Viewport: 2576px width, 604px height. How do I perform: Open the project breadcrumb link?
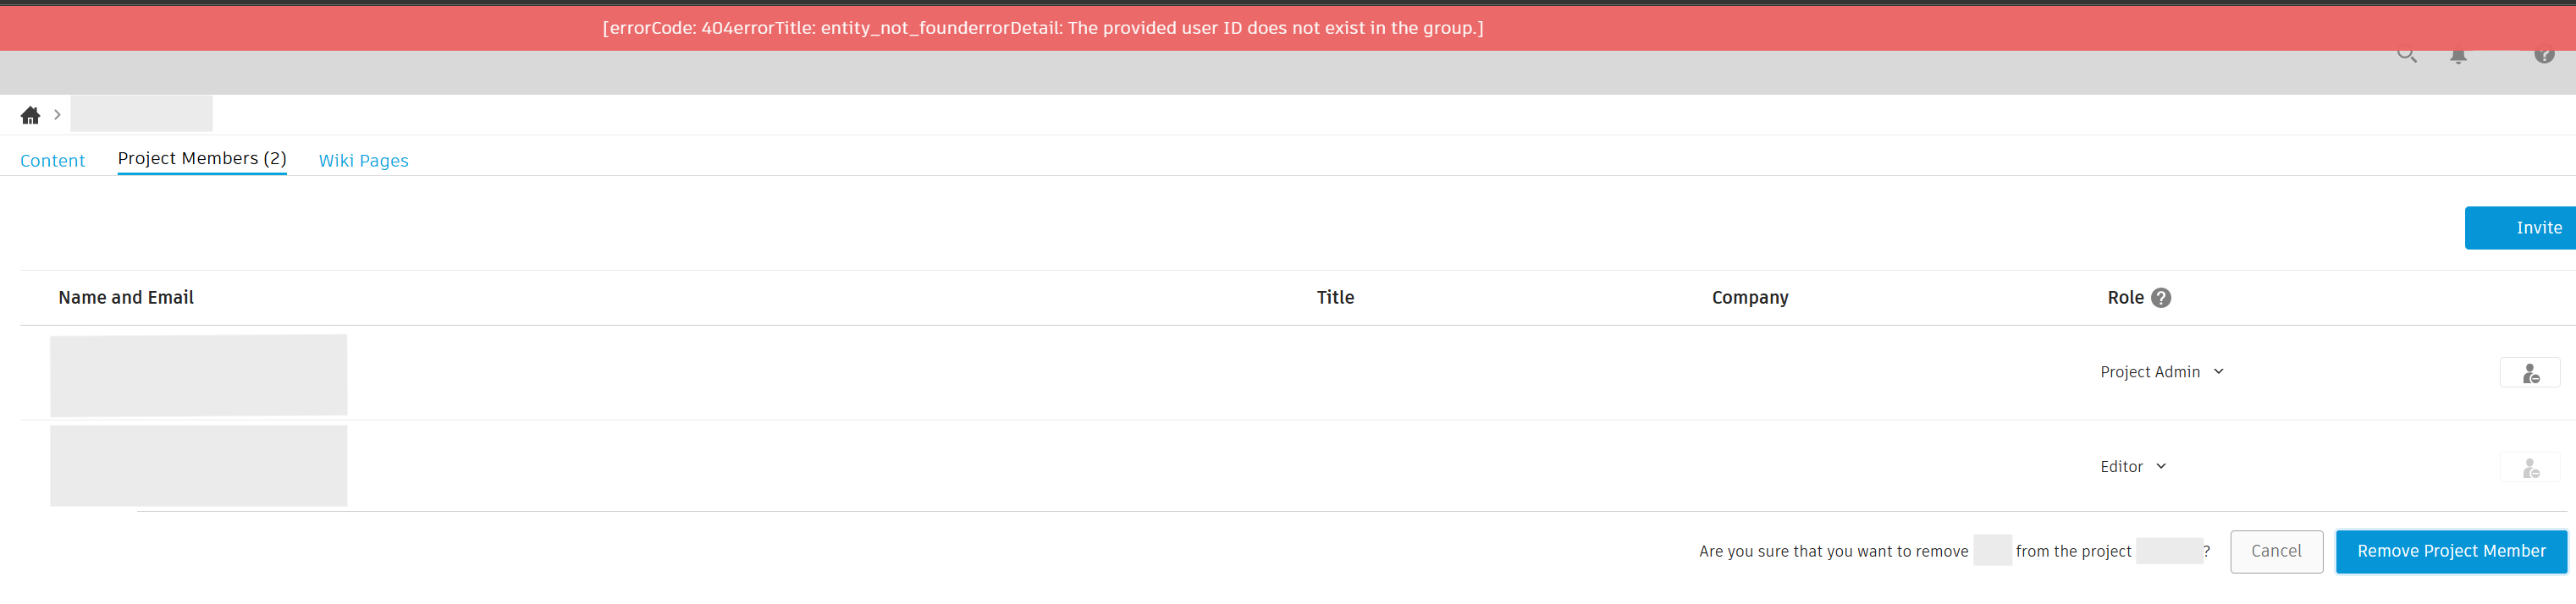(141, 113)
